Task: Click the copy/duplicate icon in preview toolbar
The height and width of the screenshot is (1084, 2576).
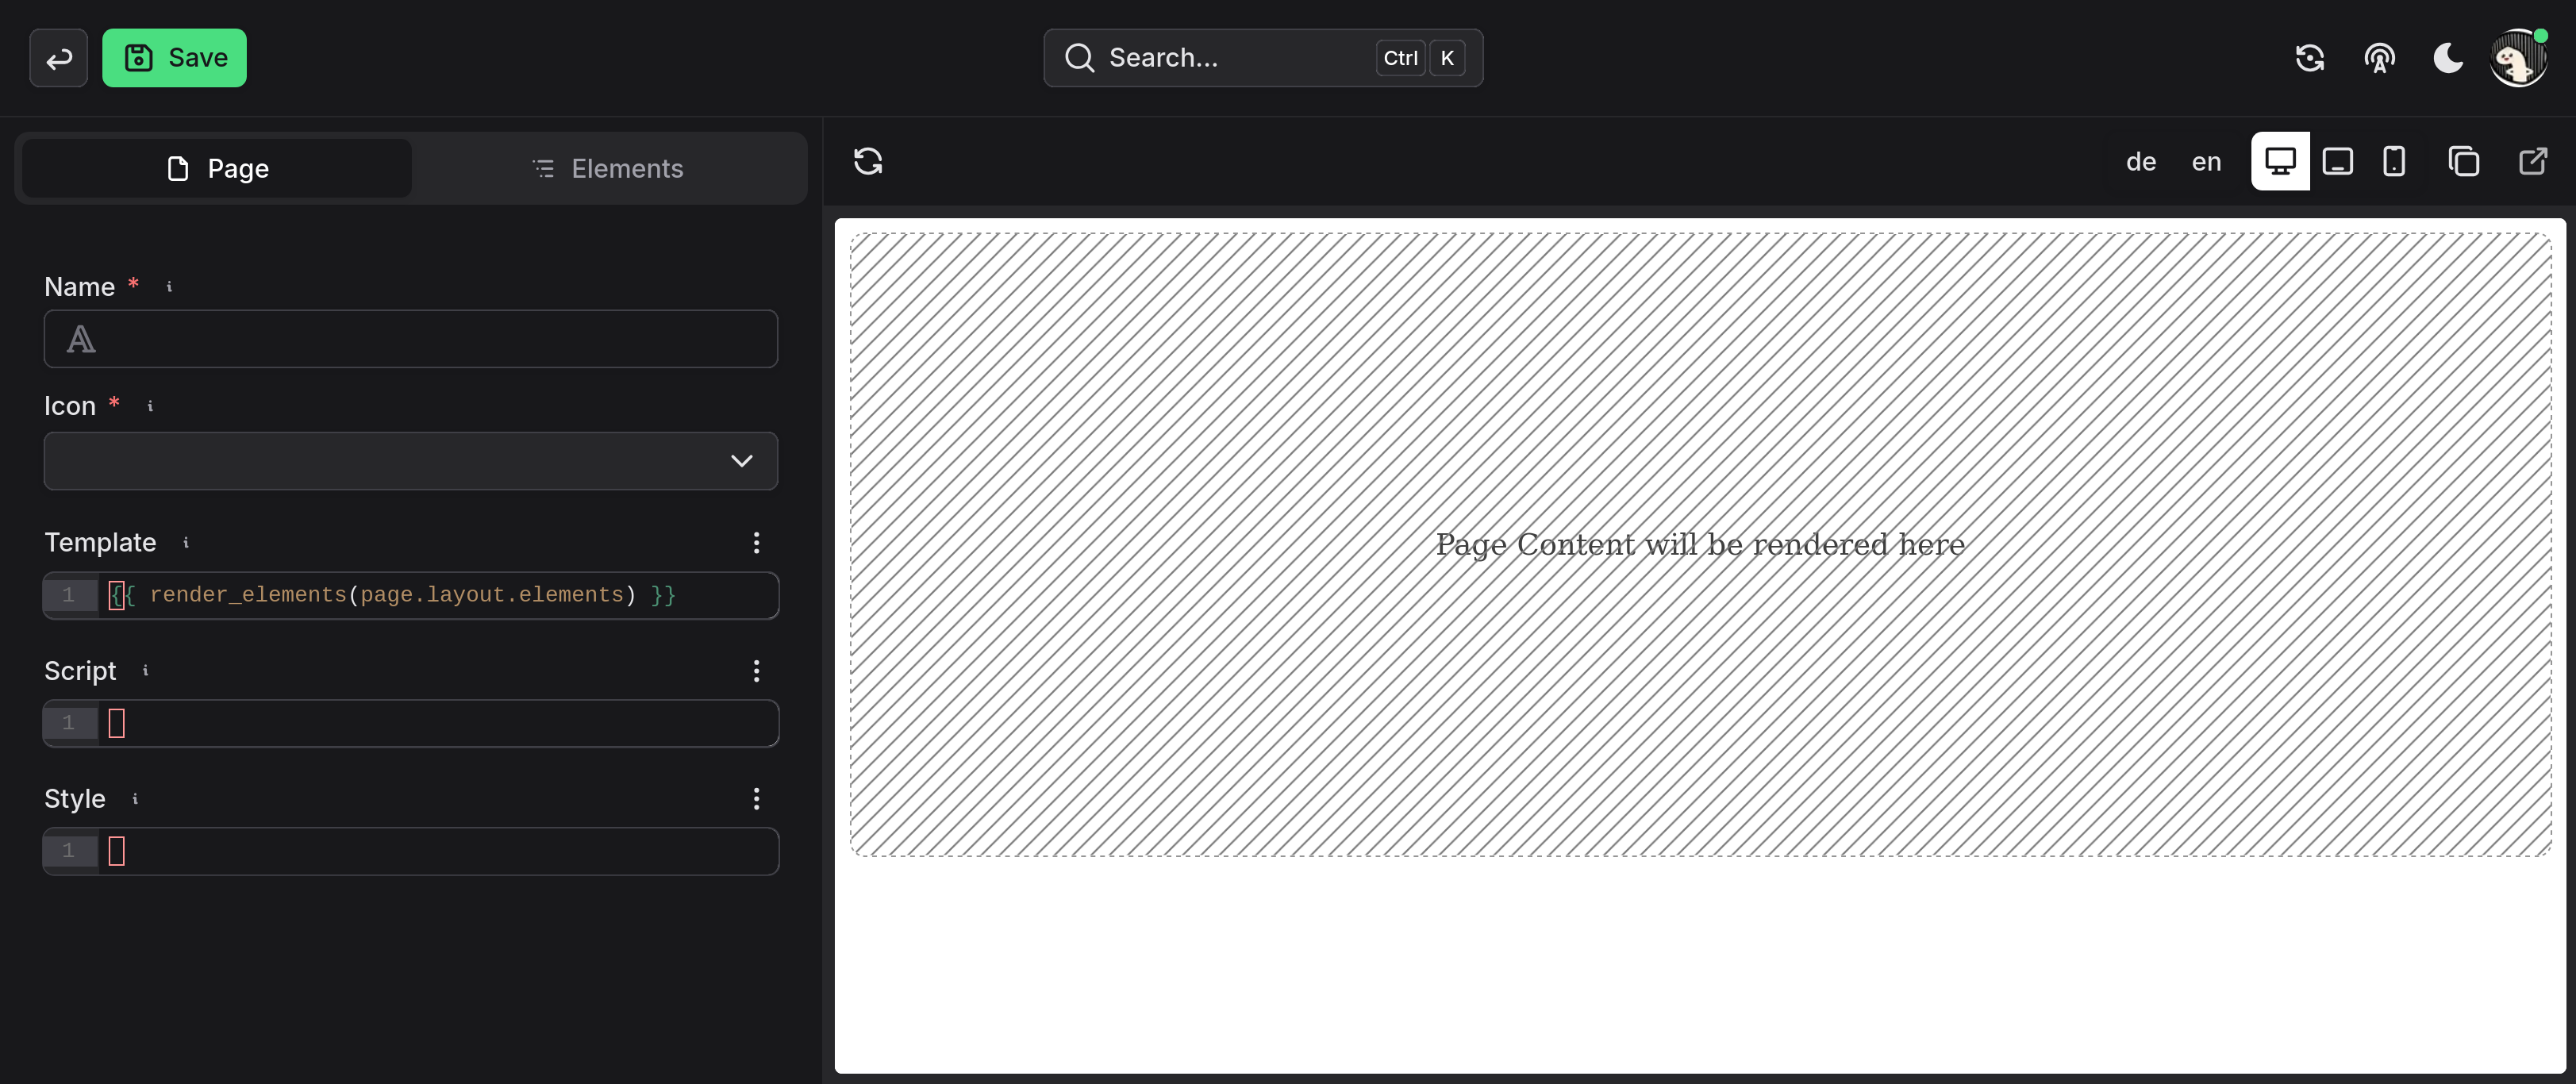Action: click(2463, 161)
